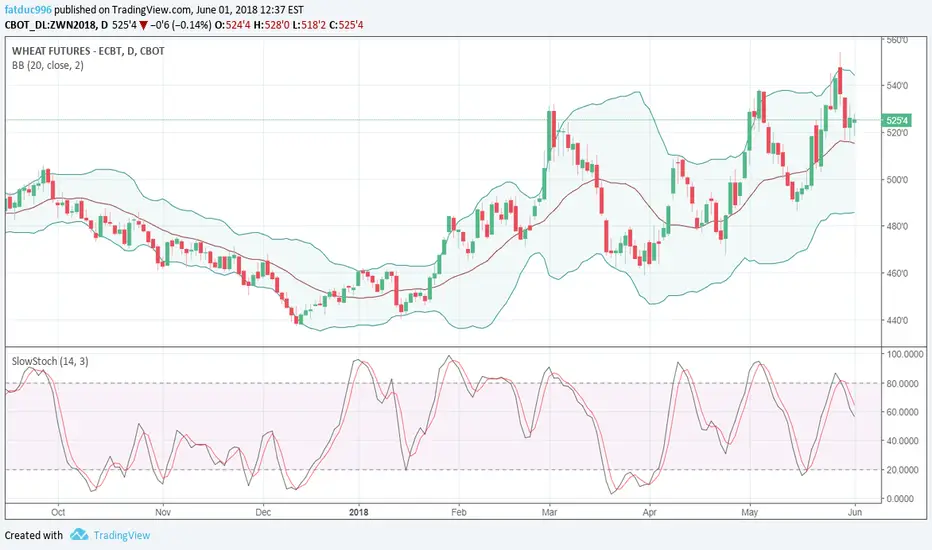The width and height of the screenshot is (932, 550).
Task: Click the WHEAT FUTURES - ECBT, D, CBOT title
Action: click(x=88, y=51)
